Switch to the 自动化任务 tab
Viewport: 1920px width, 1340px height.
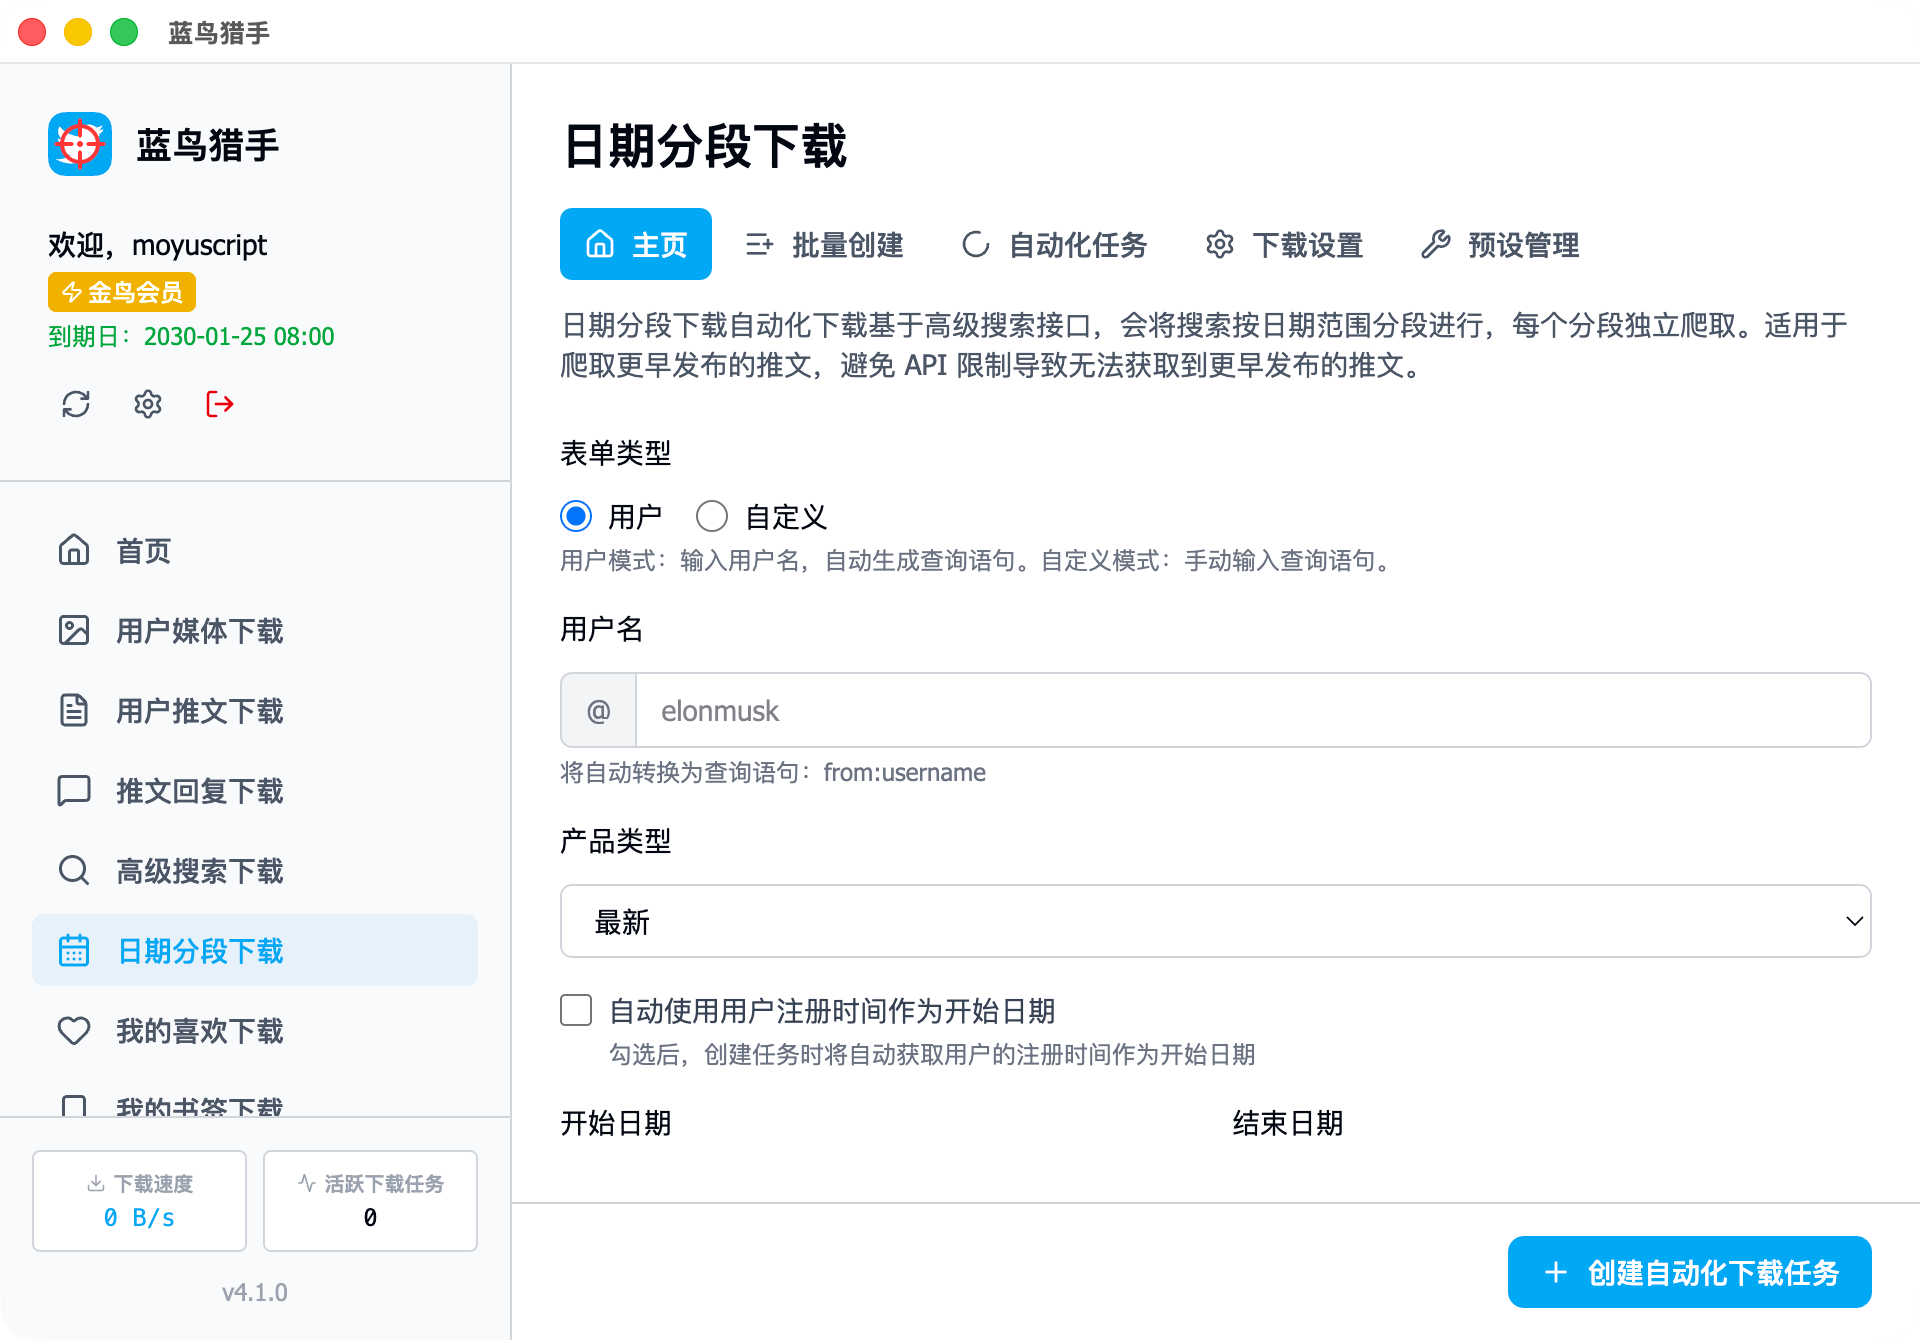[1055, 245]
